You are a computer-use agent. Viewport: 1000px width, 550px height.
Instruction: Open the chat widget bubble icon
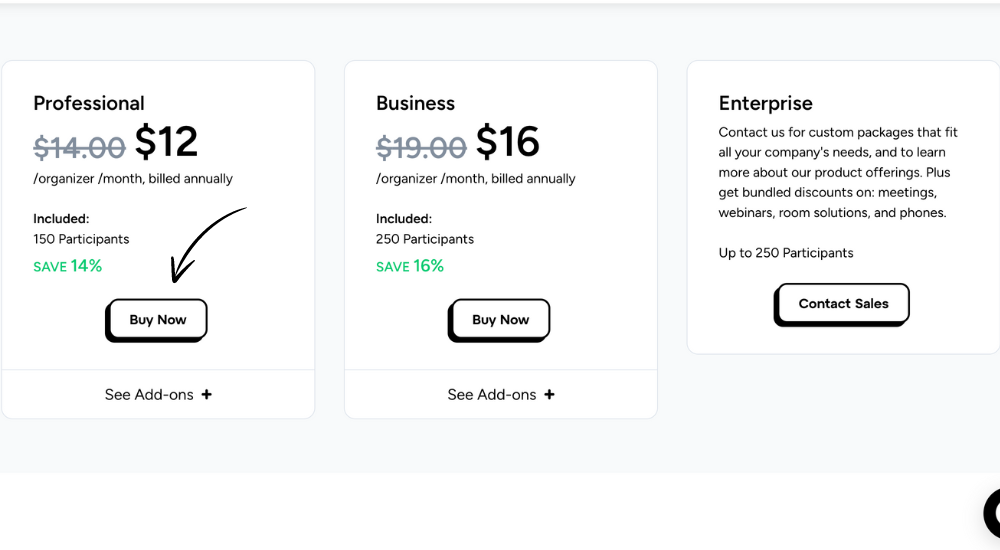pyautogui.click(x=992, y=514)
